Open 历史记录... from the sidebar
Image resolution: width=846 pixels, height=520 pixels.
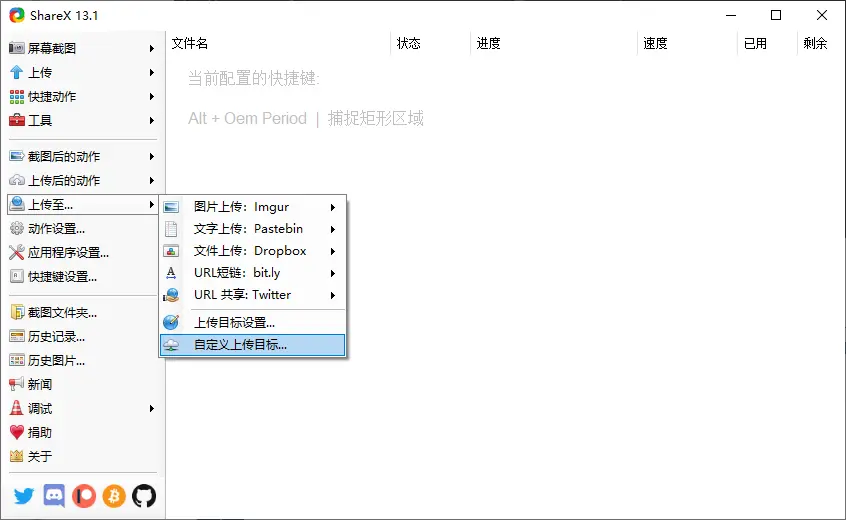(x=83, y=337)
